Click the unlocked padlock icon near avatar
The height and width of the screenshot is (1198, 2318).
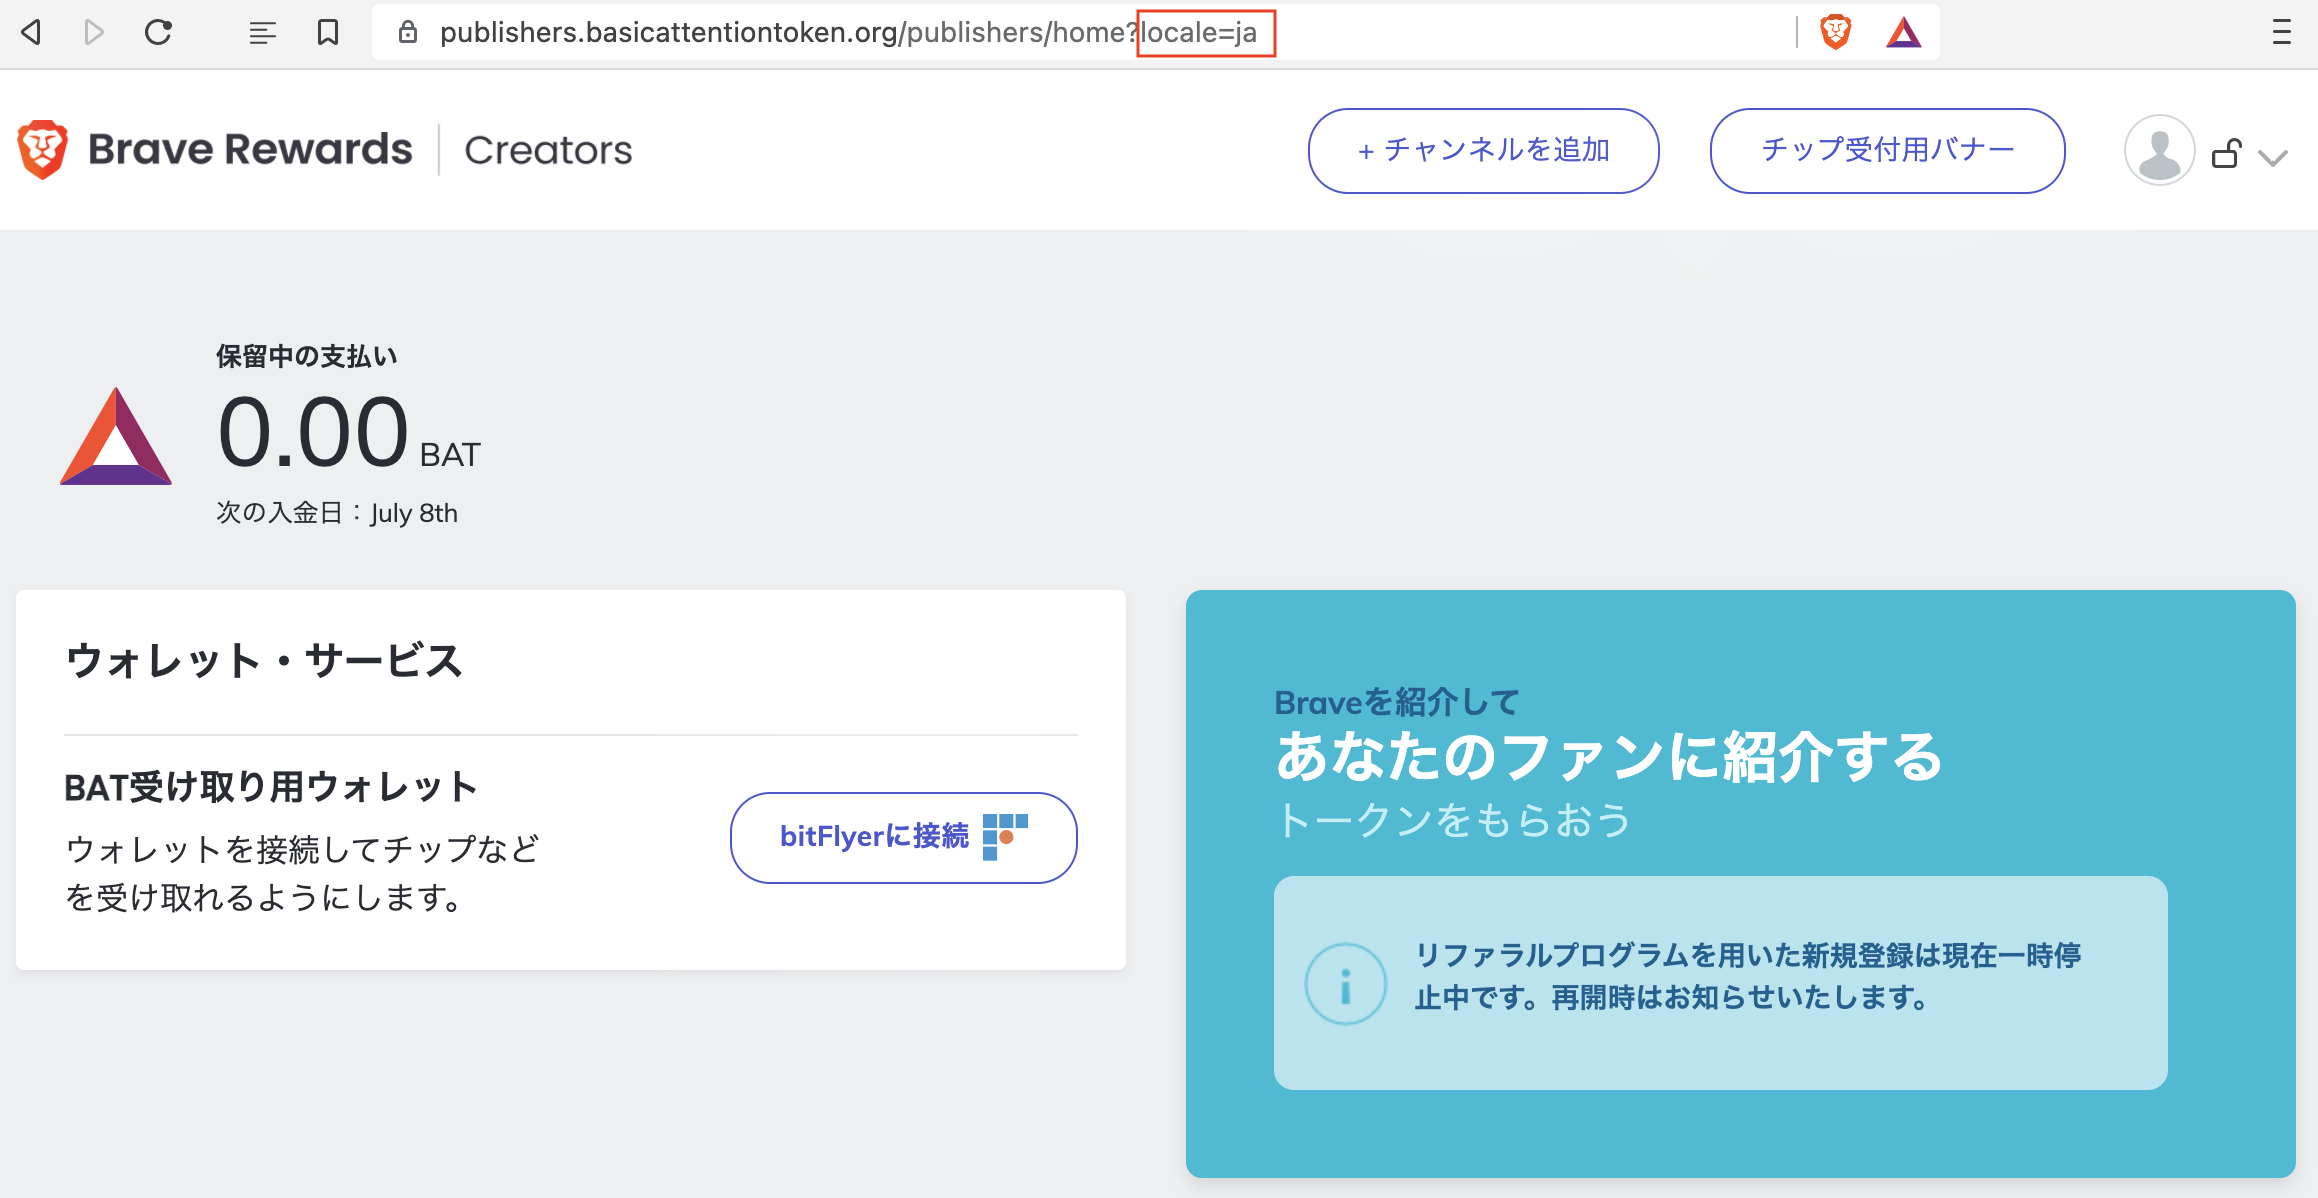point(2227,153)
